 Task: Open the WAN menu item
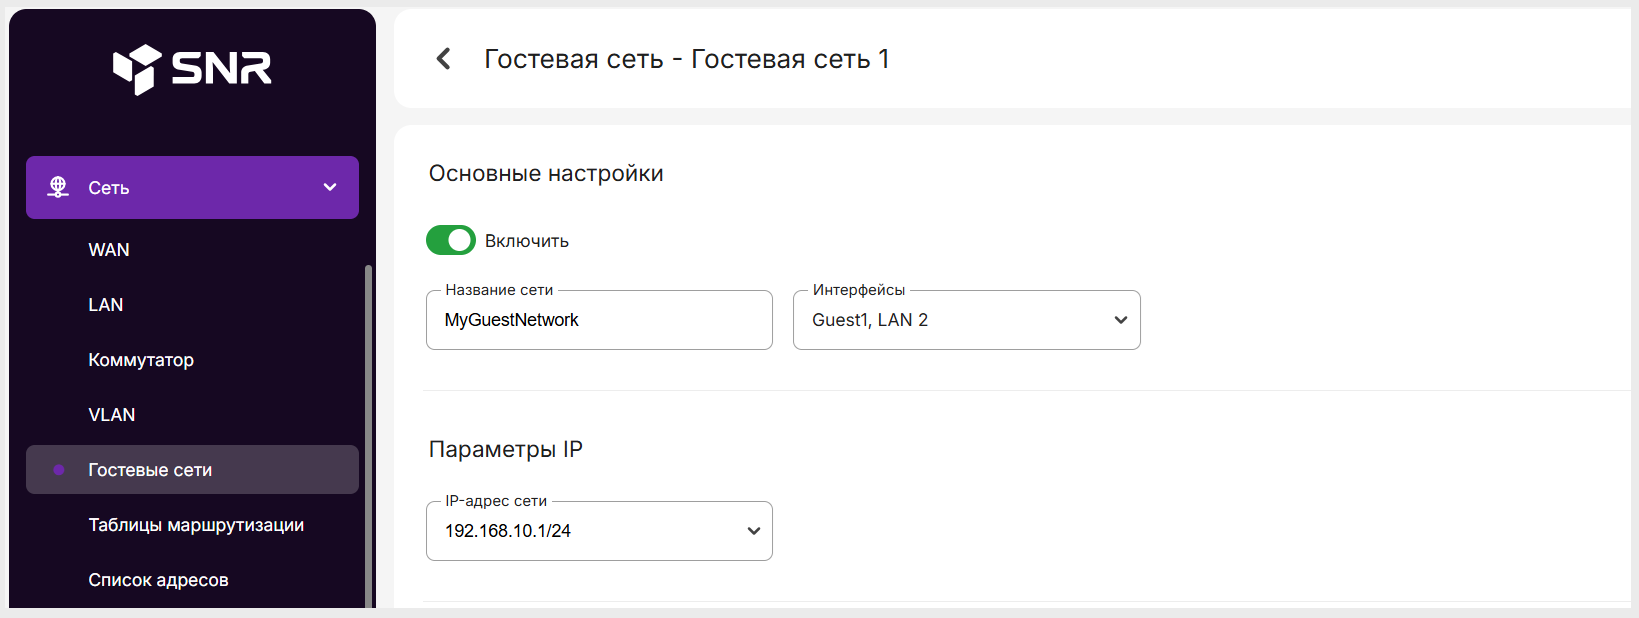109,250
